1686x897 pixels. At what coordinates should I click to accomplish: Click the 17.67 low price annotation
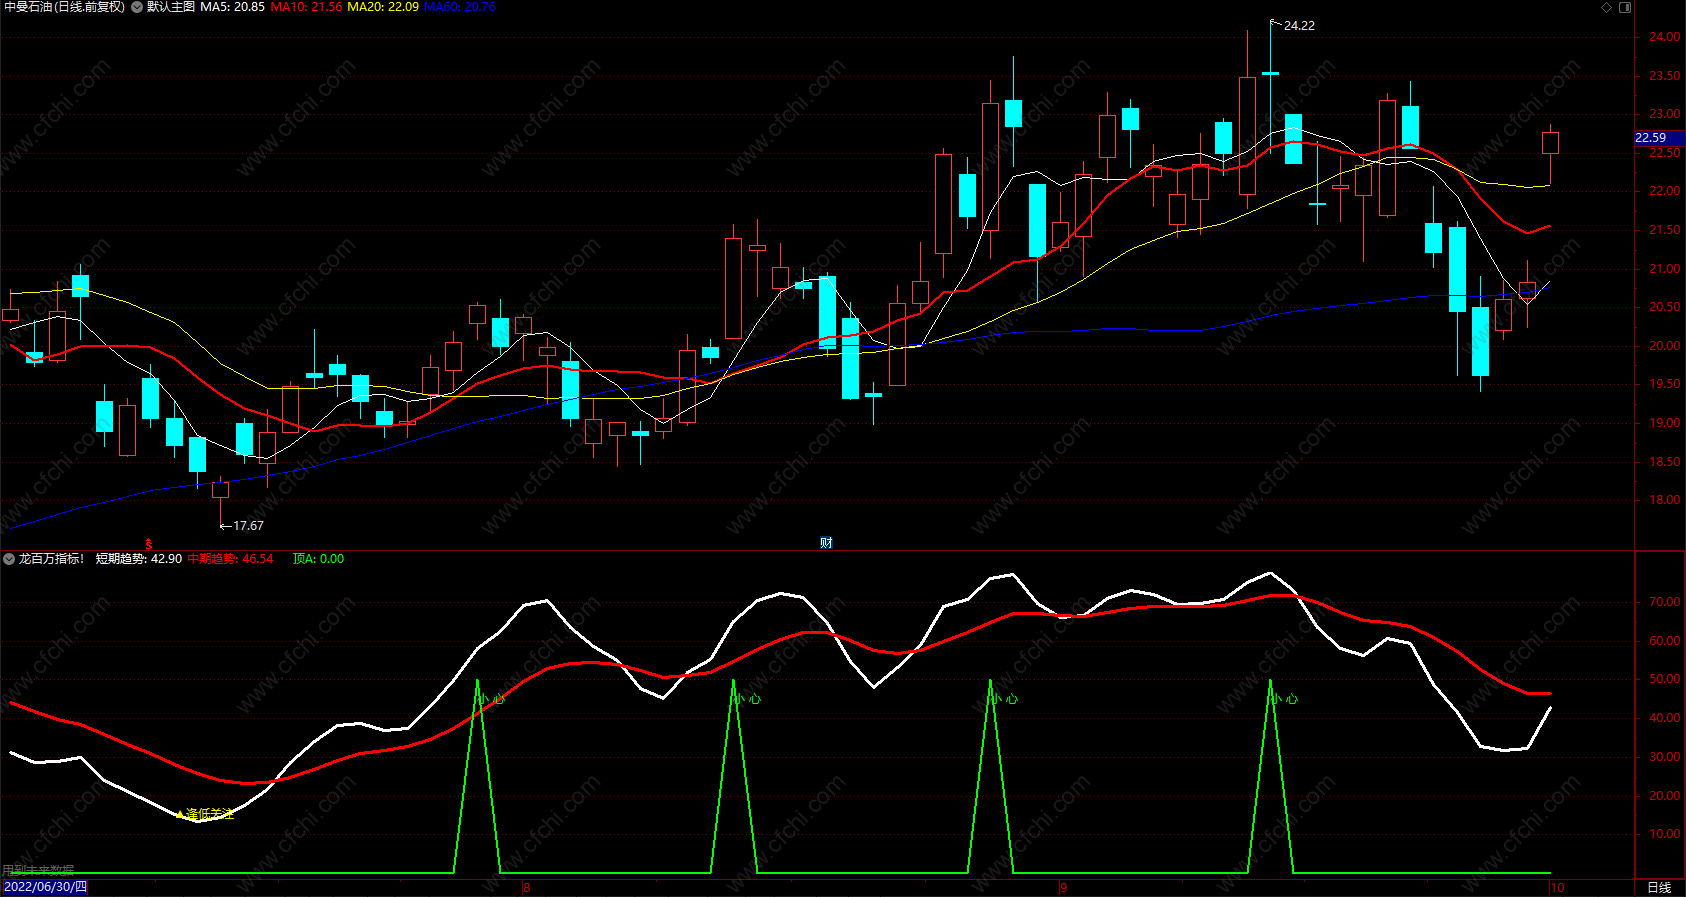(248, 526)
